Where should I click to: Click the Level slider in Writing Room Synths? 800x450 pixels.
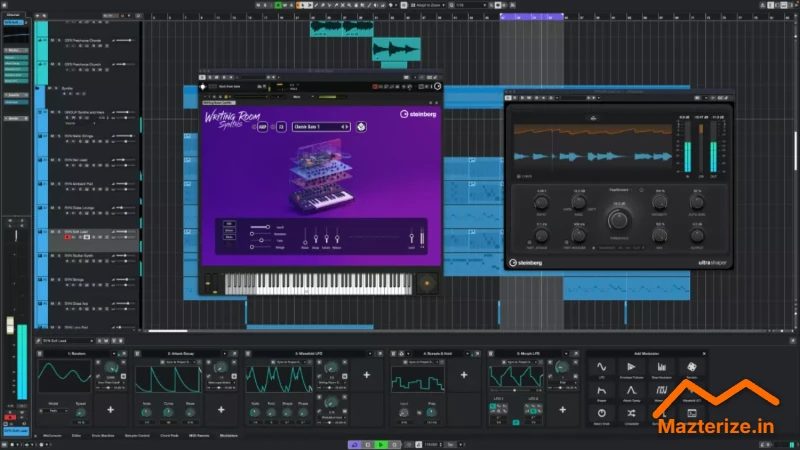[x=412, y=237]
